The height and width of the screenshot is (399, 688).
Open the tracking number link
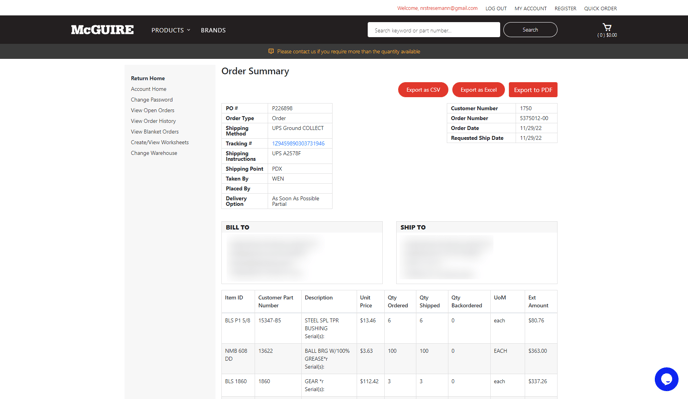click(298, 144)
